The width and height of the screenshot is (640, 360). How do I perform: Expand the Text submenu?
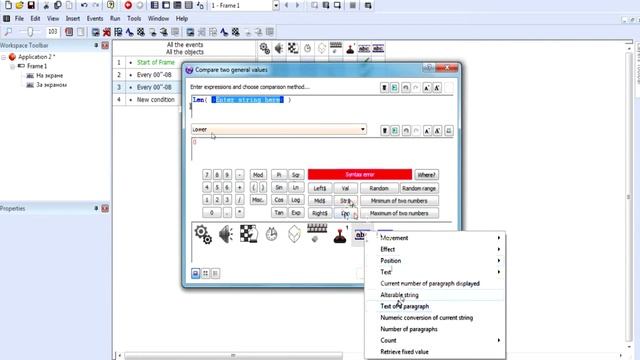pos(435,272)
